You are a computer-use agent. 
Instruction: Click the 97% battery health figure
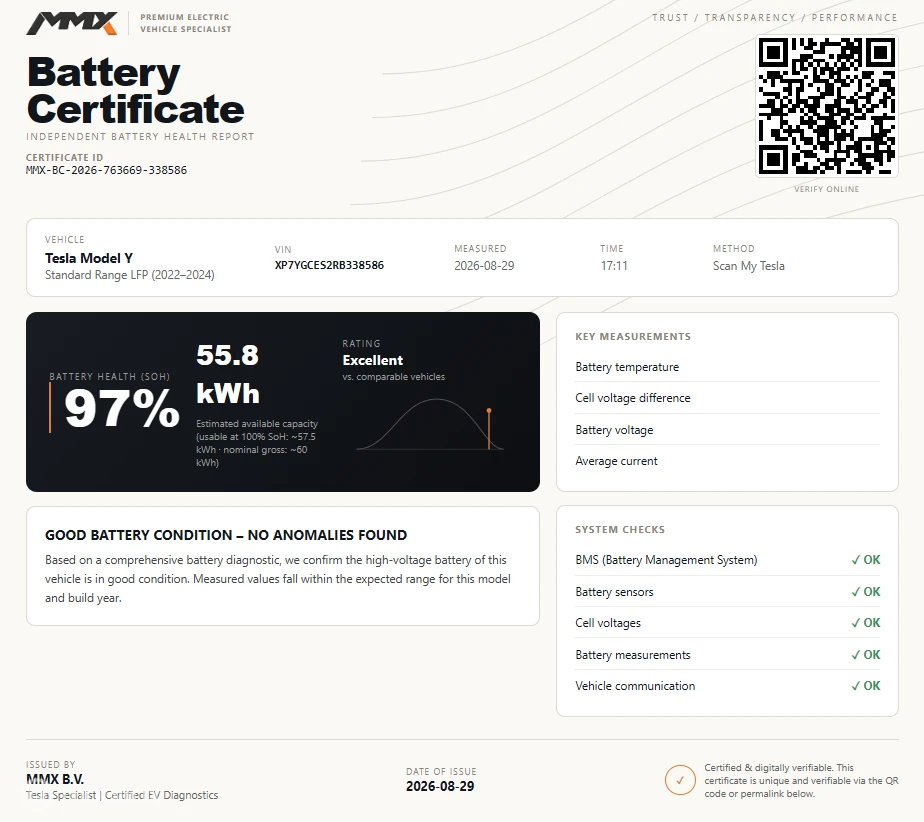coord(122,408)
